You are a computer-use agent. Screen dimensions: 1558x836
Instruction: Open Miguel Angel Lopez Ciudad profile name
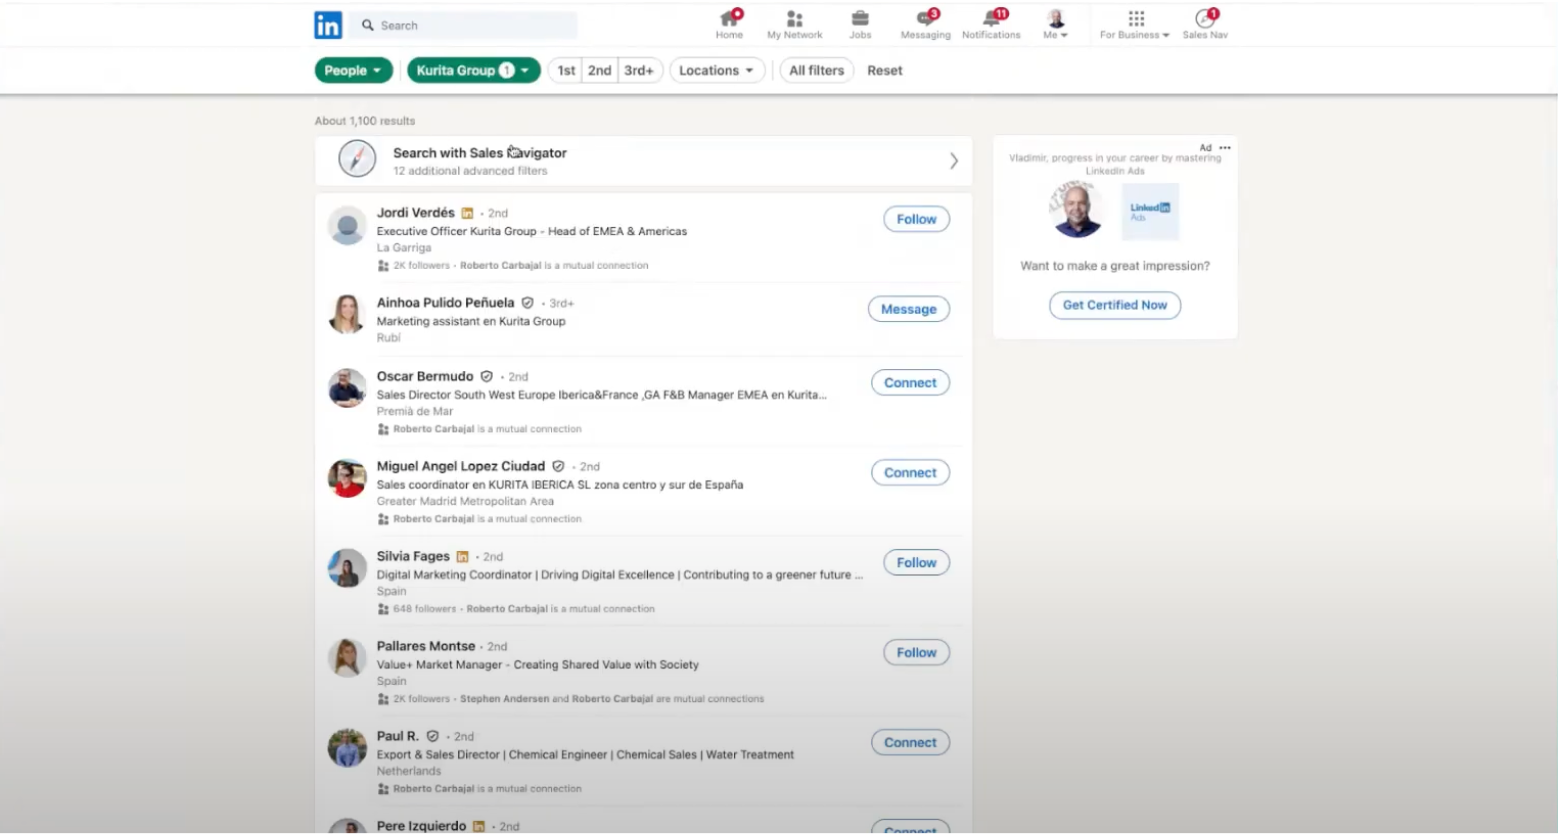(461, 467)
